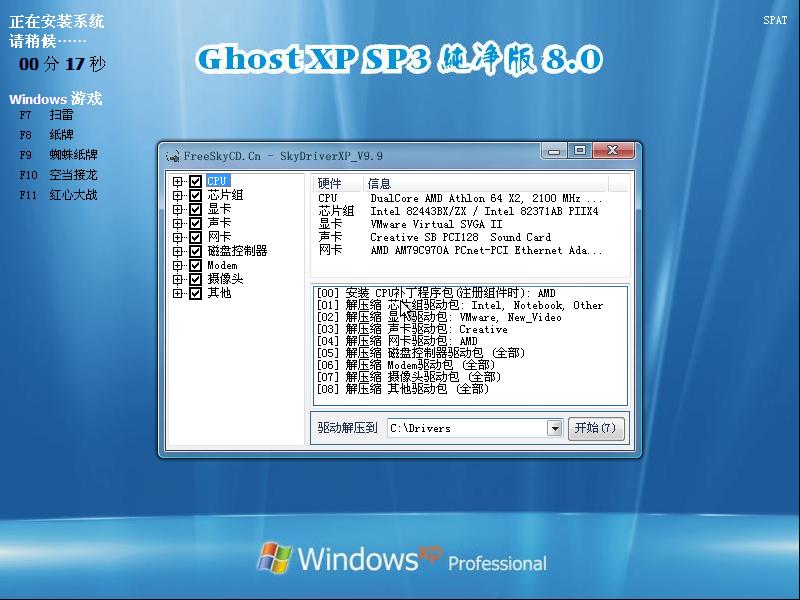Expand the 芯片组 tree node
The image size is (800, 600).
(x=178, y=195)
